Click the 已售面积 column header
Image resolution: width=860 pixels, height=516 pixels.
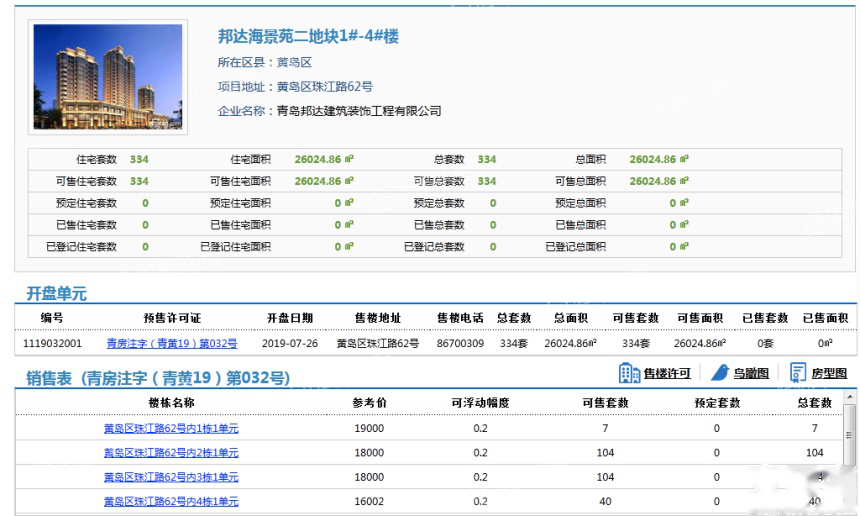tap(825, 318)
